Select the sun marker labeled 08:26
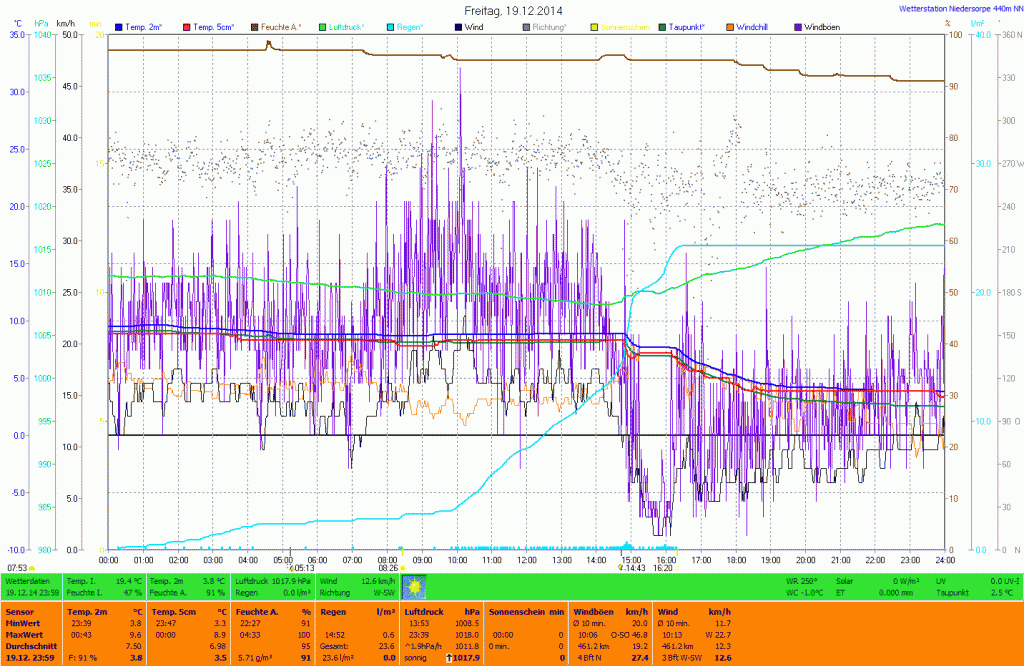Viewport: 1024px width, 666px height. [401, 567]
